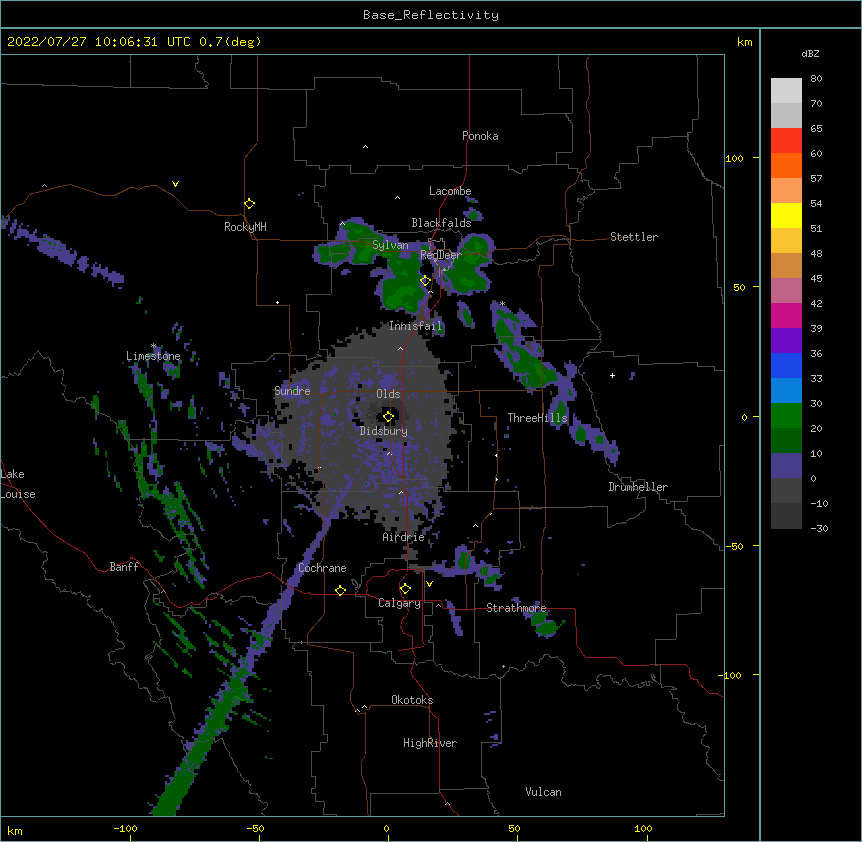This screenshot has width=862, height=842.
Task: Click the Ponoka city label
Action: [480, 136]
